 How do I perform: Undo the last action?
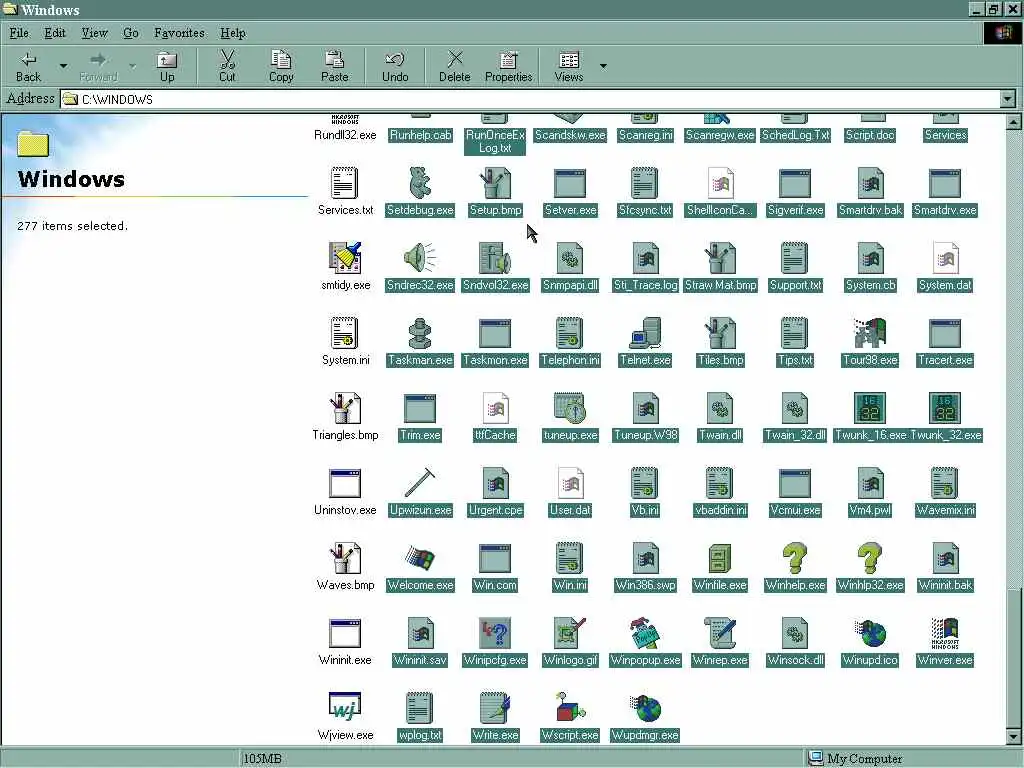(394, 66)
